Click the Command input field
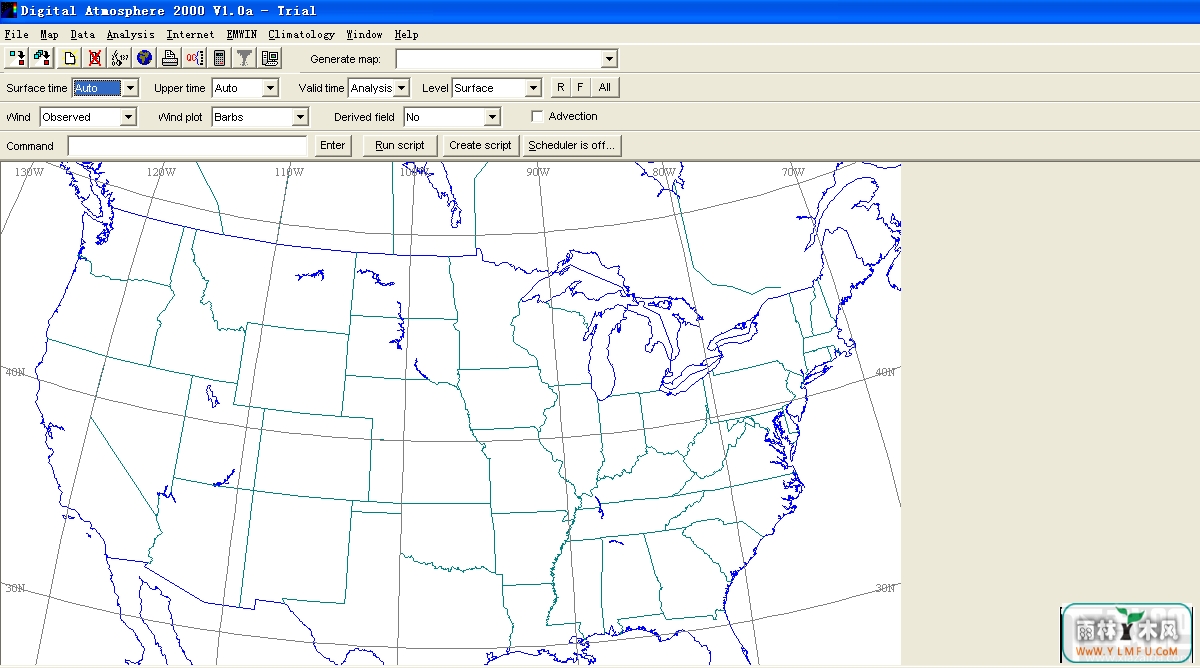 pyautogui.click(x=187, y=146)
